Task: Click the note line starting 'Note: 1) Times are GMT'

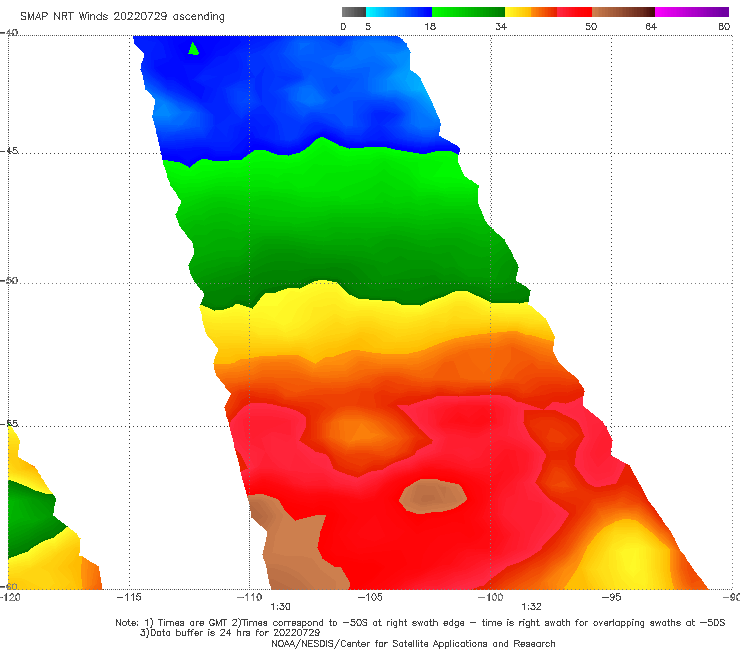Action: pos(420,623)
